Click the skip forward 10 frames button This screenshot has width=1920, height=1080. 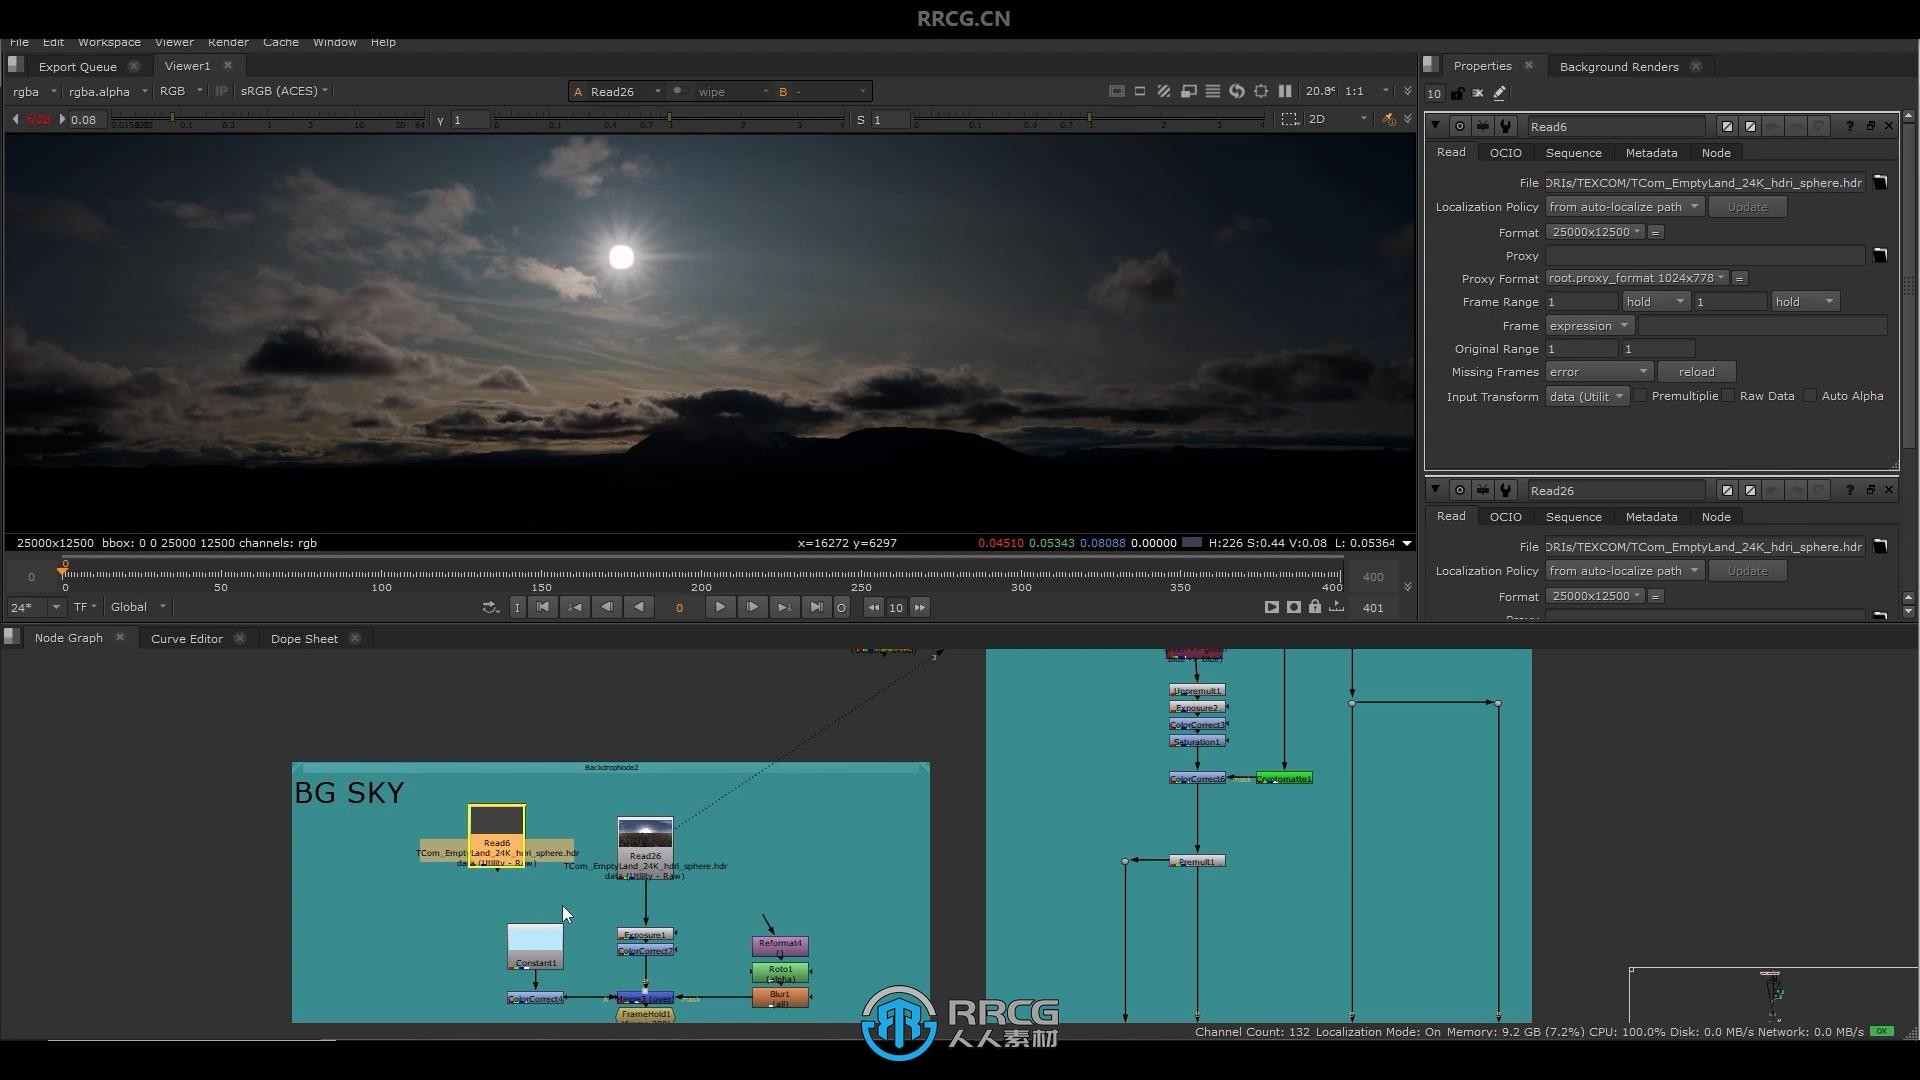[920, 607]
